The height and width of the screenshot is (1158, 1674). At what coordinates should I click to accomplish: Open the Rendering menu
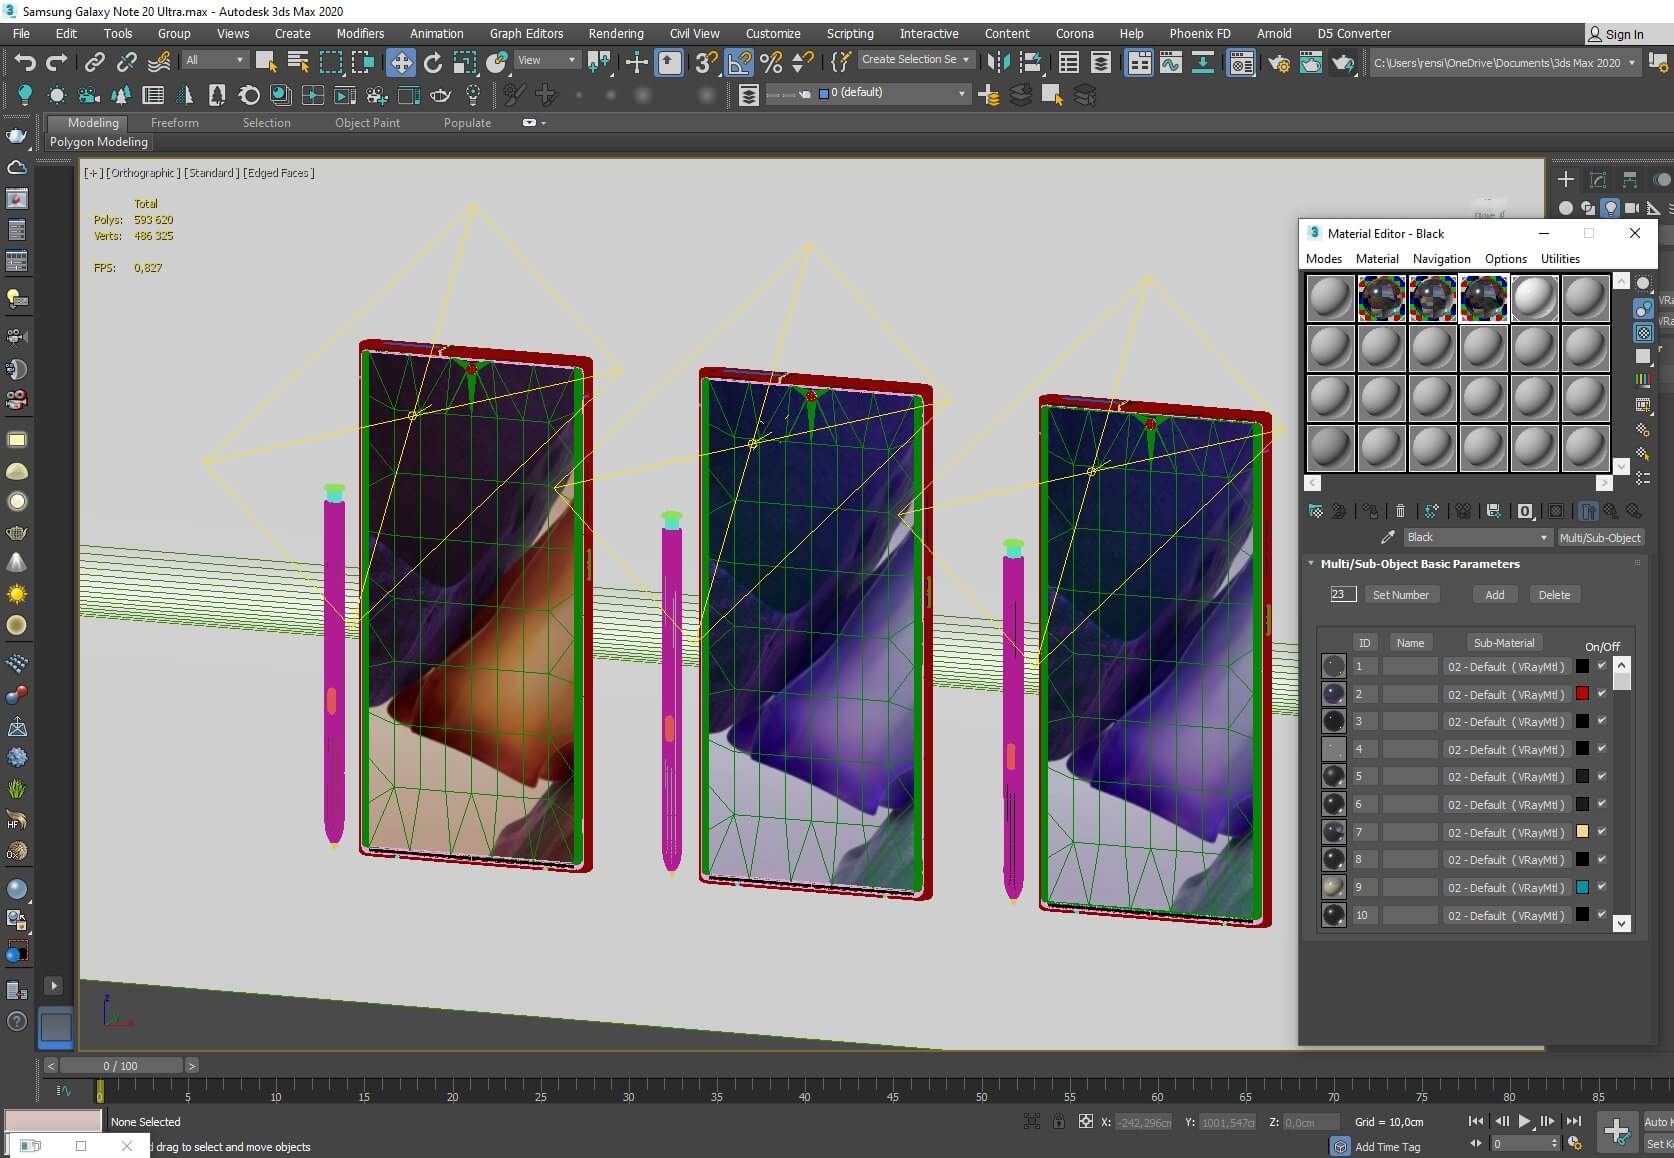[x=616, y=33]
